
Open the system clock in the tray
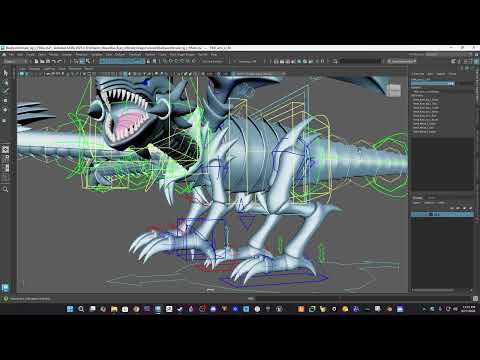point(468,309)
